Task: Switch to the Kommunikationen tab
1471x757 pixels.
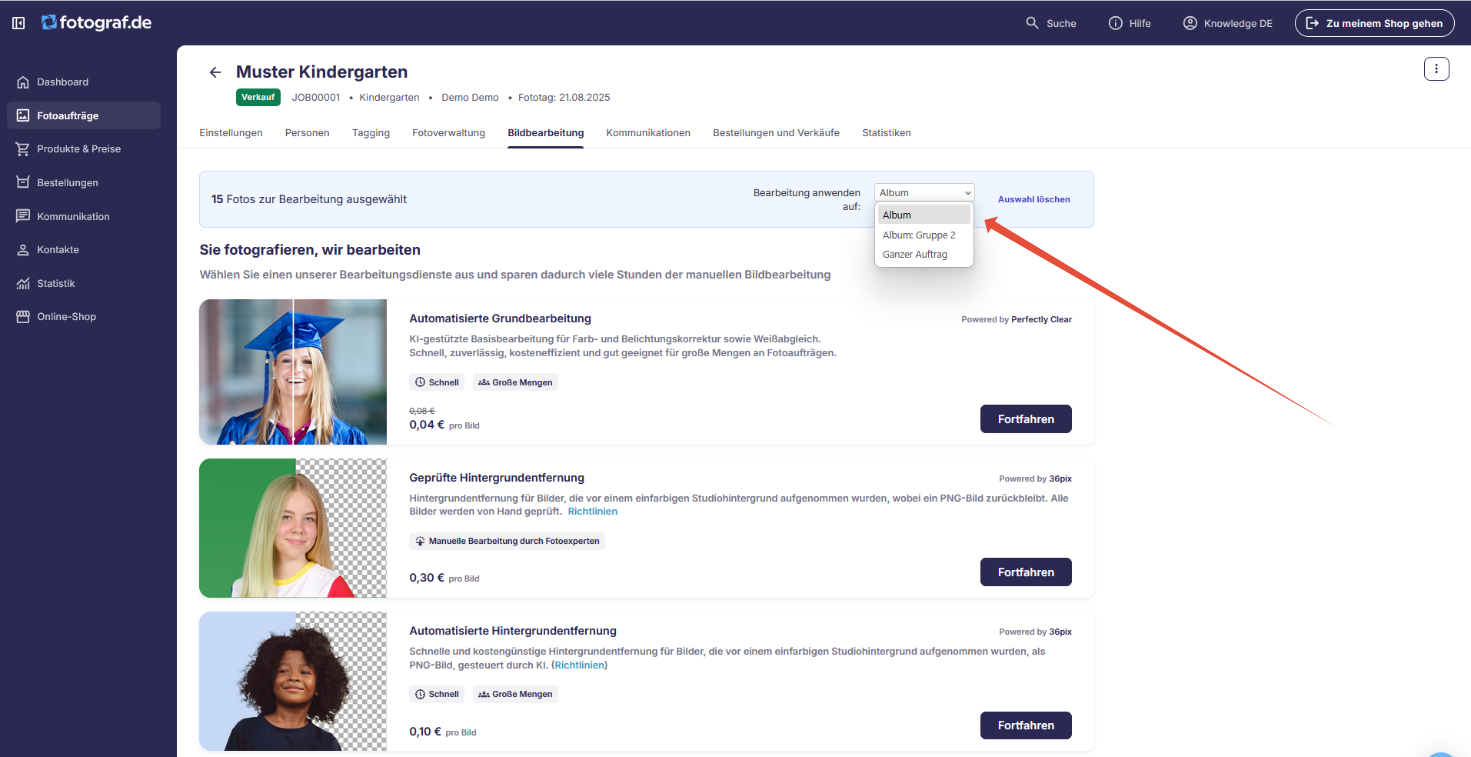Action: 648,133
